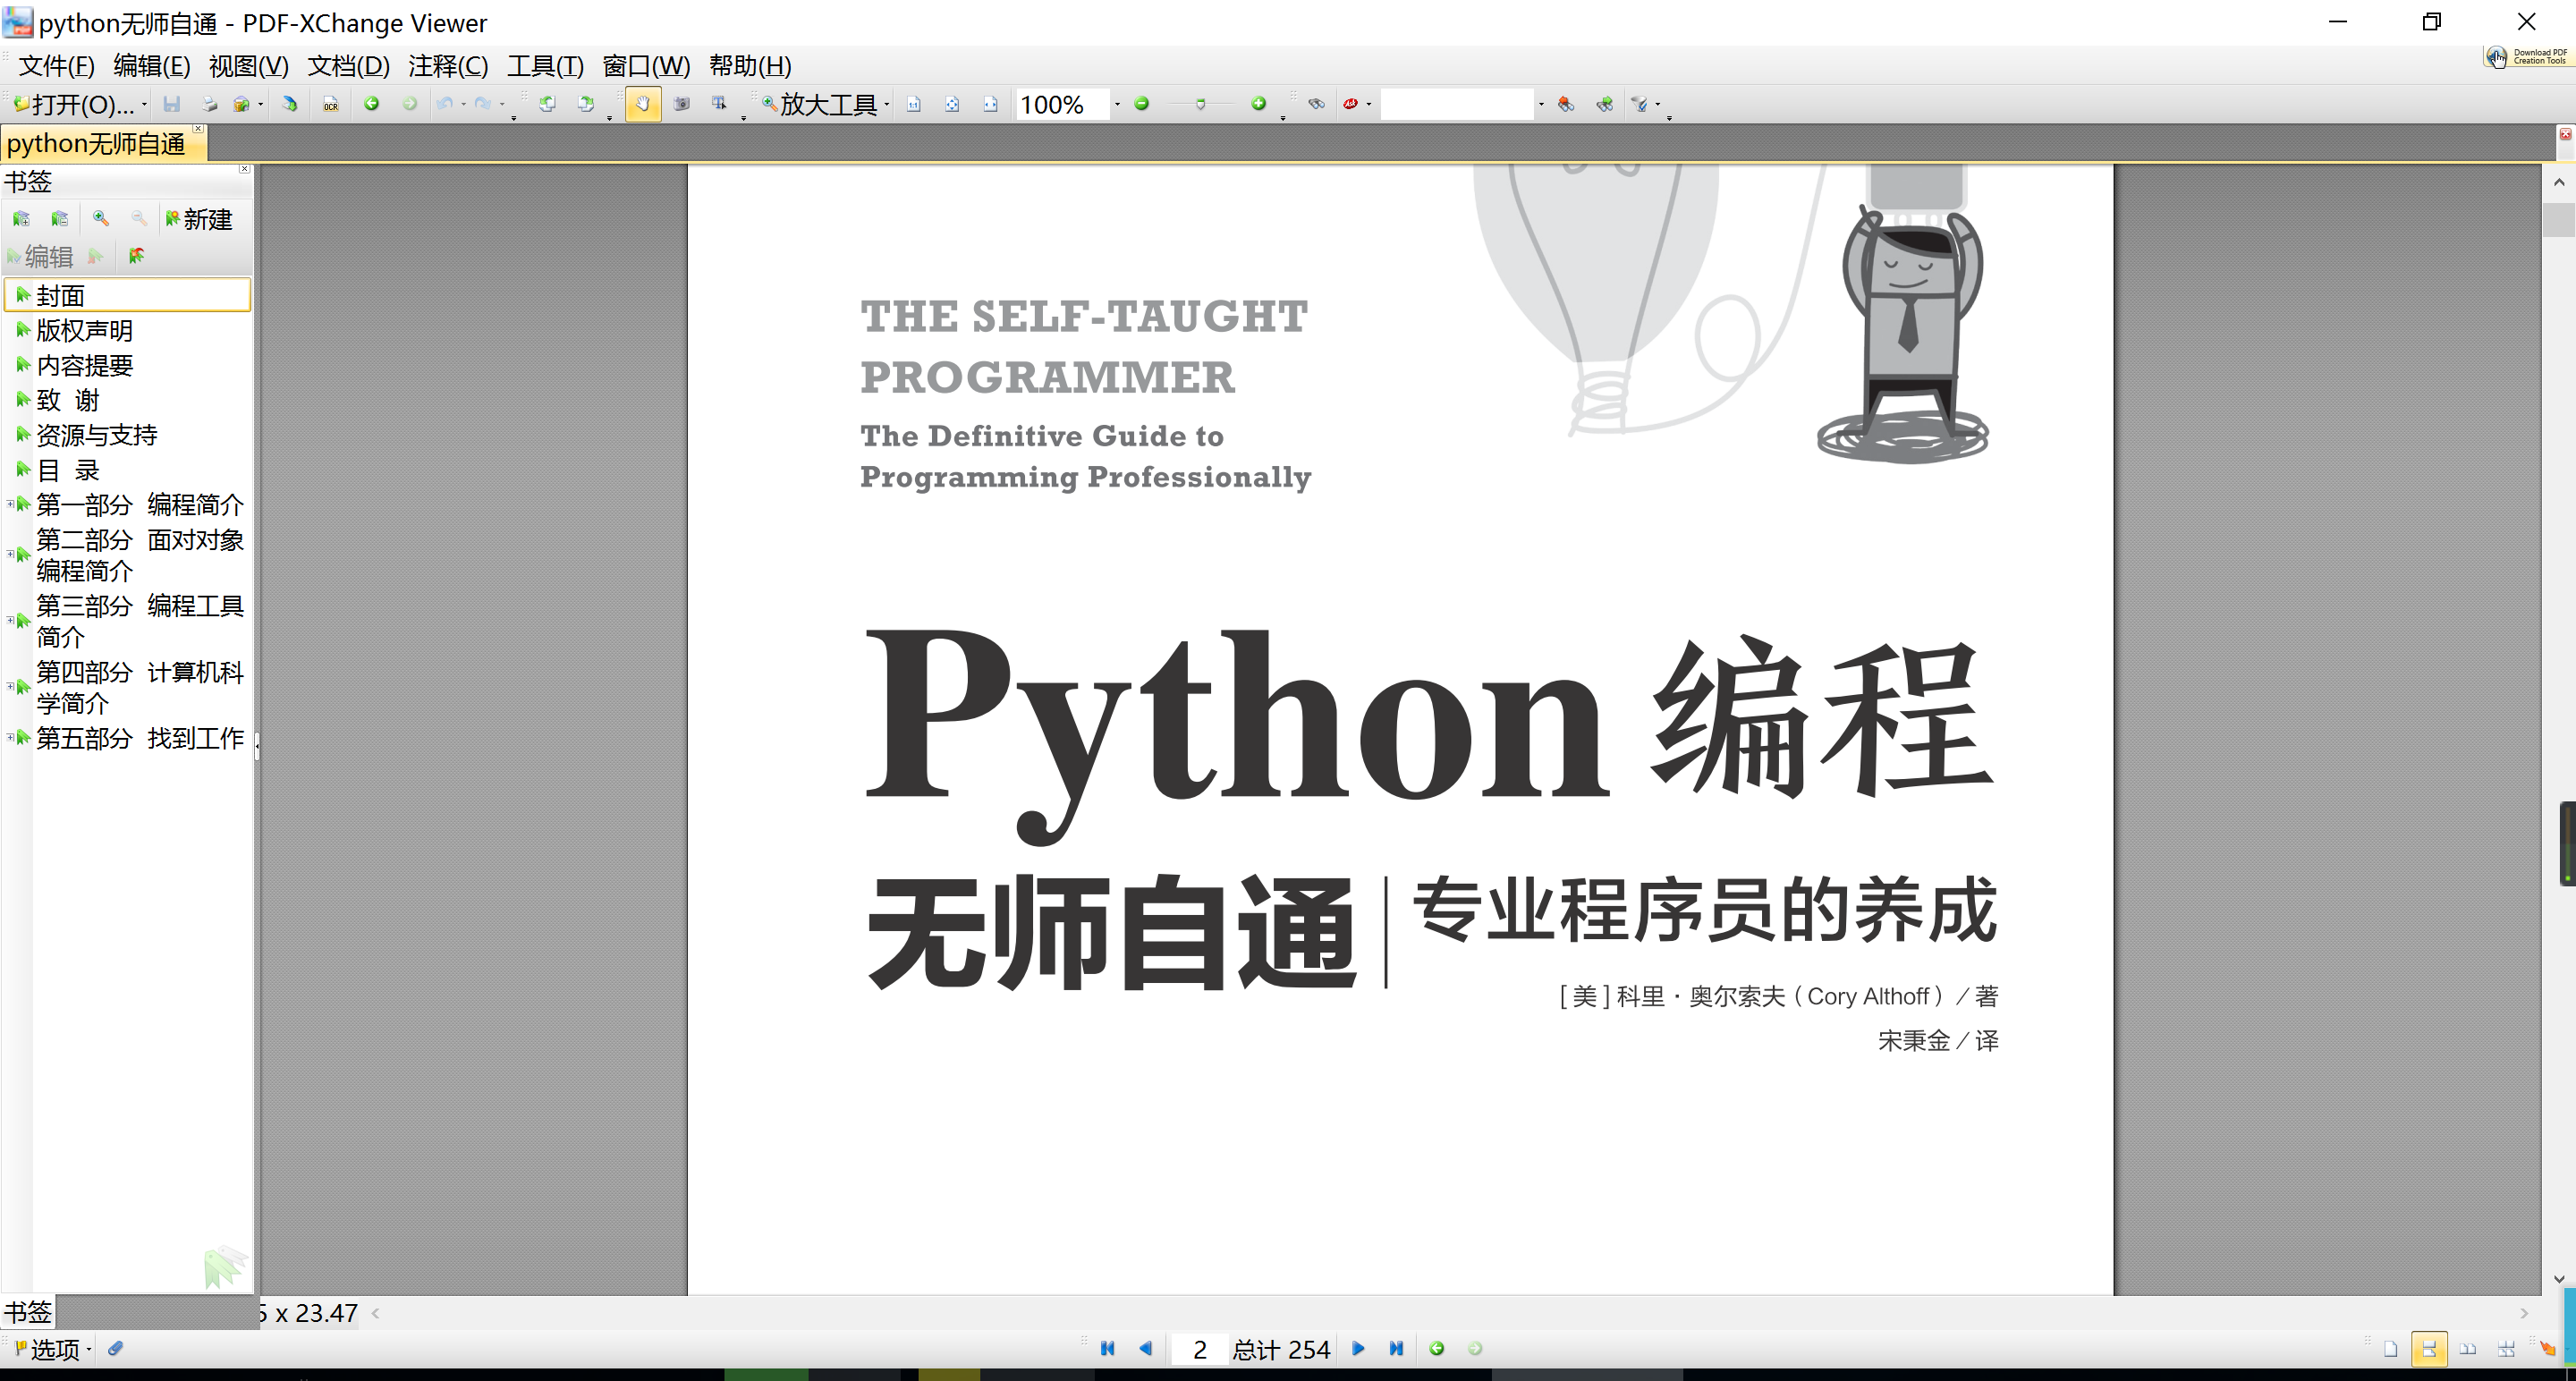Open the 视图(V) menu
This screenshot has width=2576, height=1381.
coord(249,66)
